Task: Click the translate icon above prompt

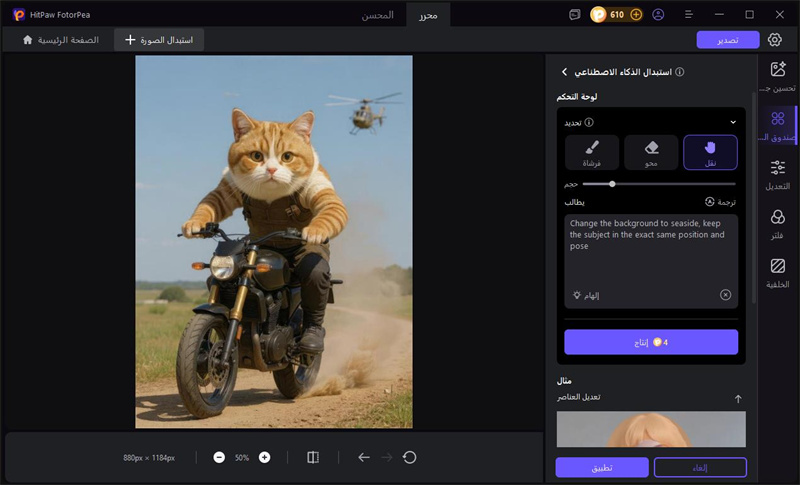Action: tap(709, 202)
